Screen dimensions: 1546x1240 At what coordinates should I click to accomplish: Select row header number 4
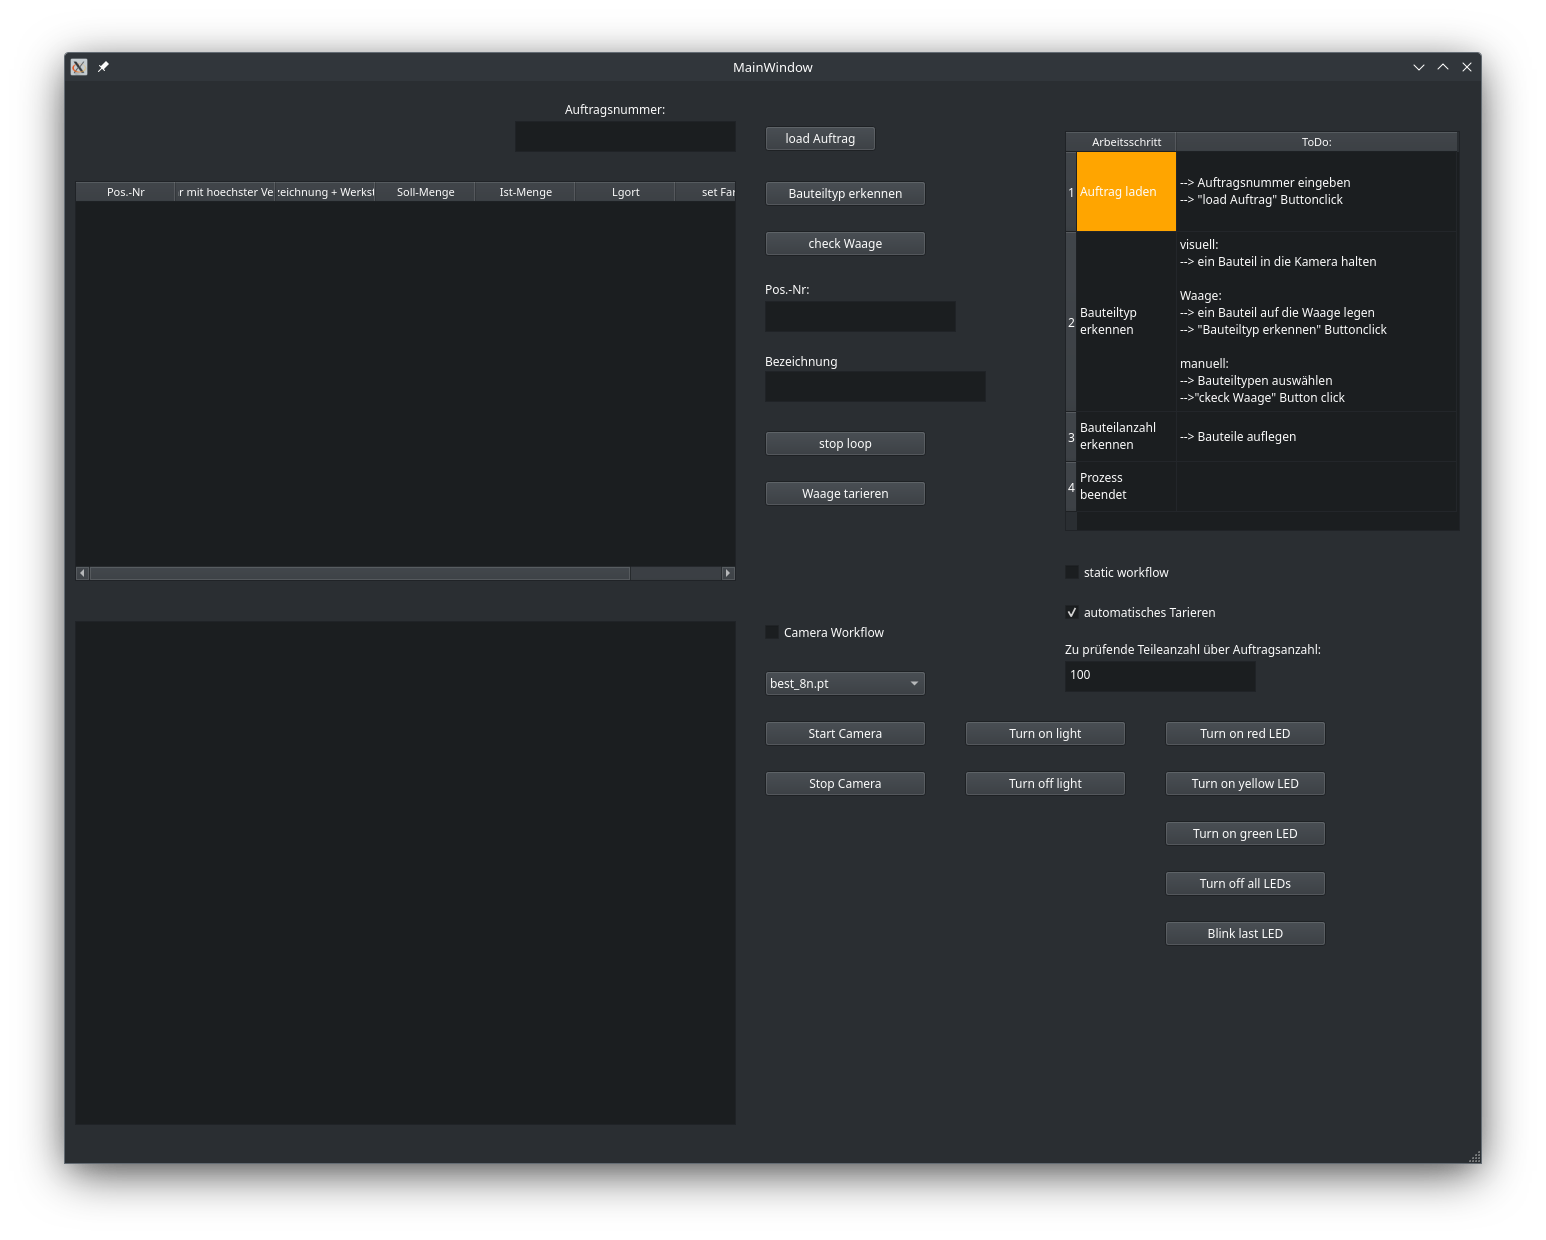click(1071, 487)
